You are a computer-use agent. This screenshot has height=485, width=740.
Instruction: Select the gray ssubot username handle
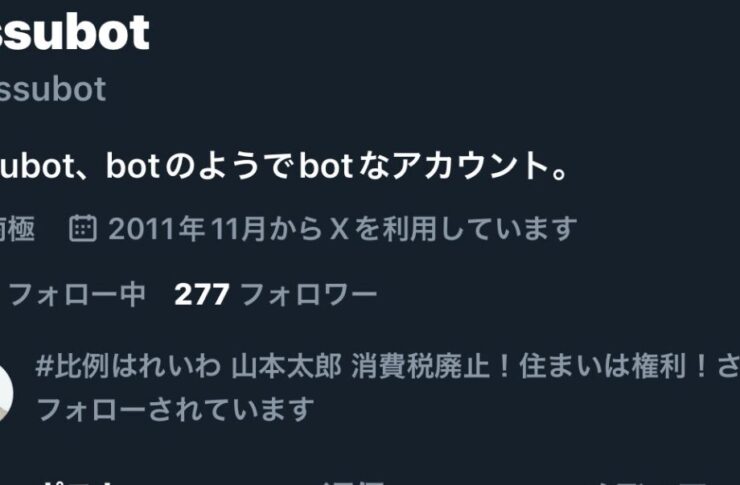point(52,89)
